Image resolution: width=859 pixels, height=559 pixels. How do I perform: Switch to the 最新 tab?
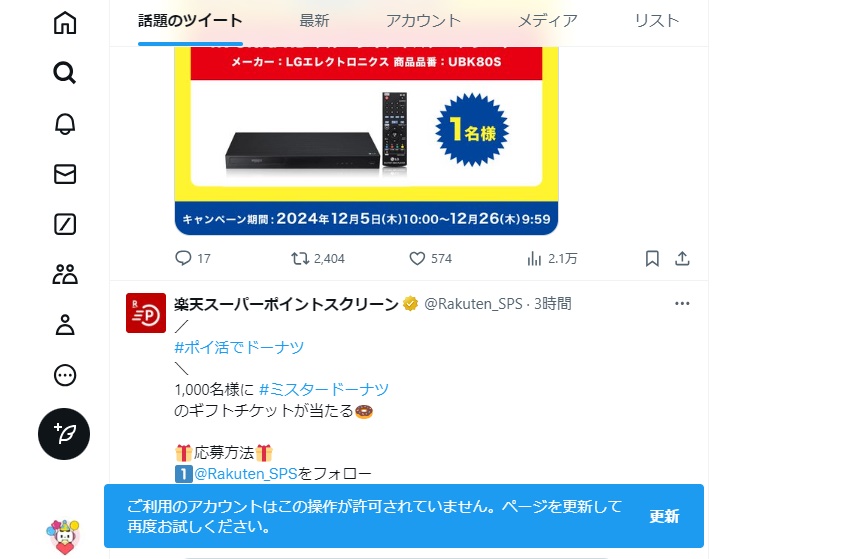[x=314, y=21]
